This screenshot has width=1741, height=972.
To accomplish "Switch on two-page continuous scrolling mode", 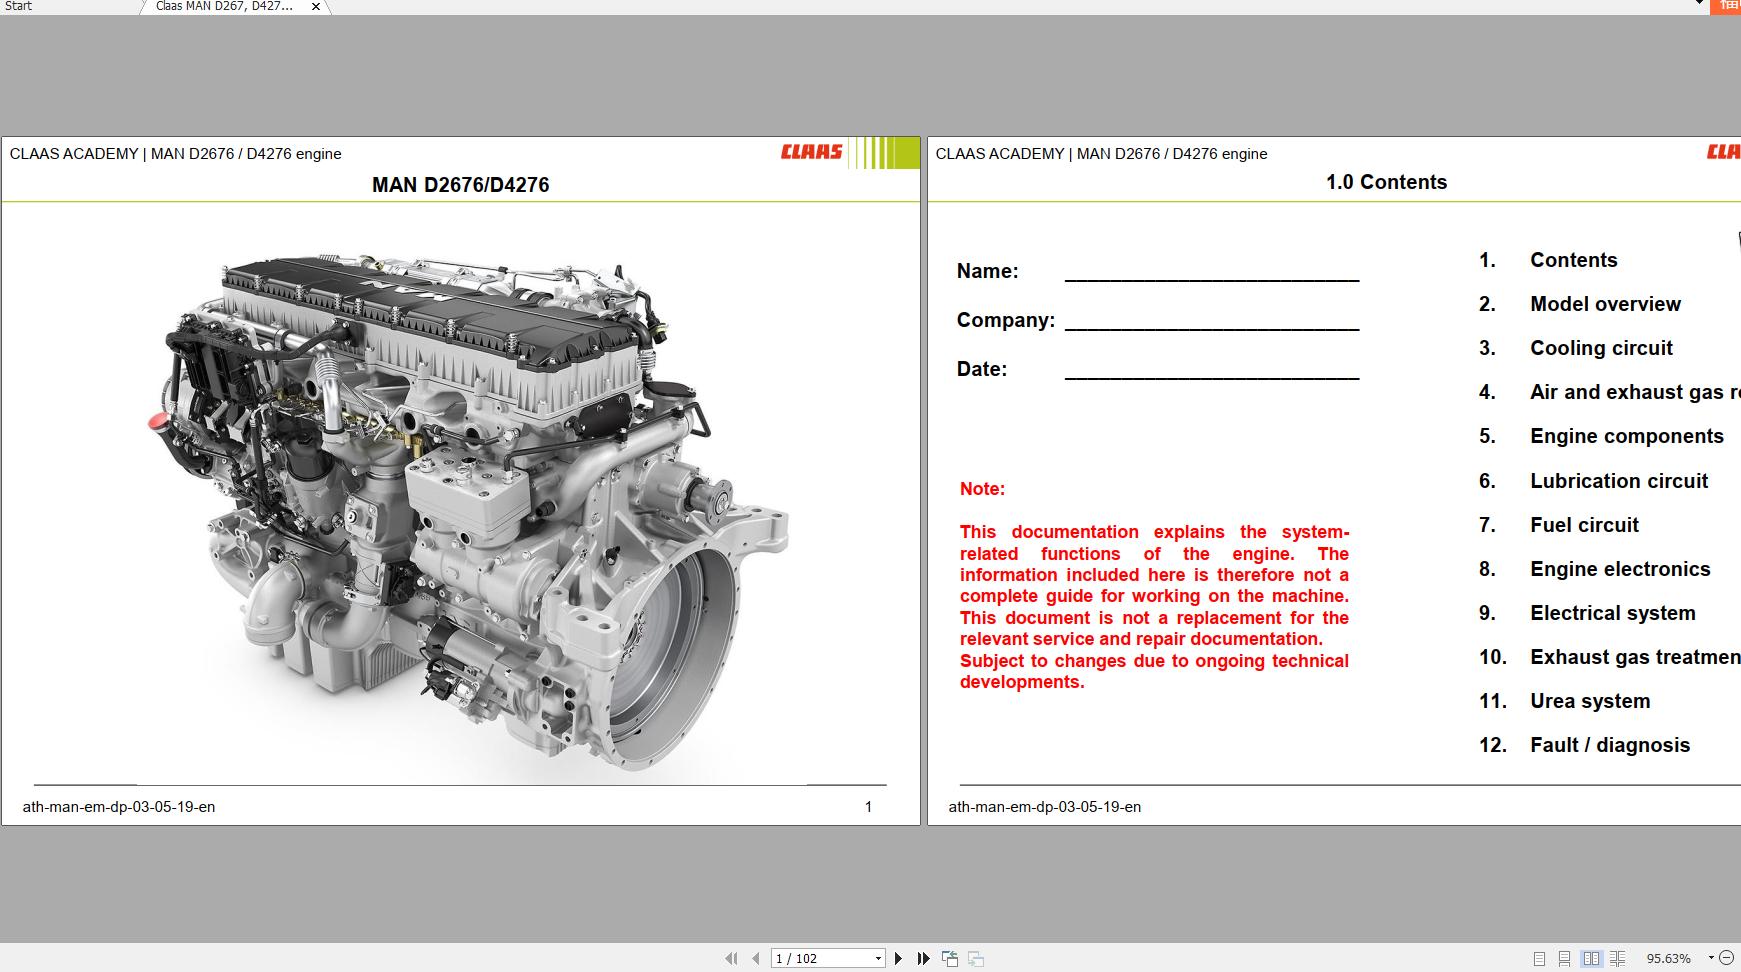I will click(1617, 958).
